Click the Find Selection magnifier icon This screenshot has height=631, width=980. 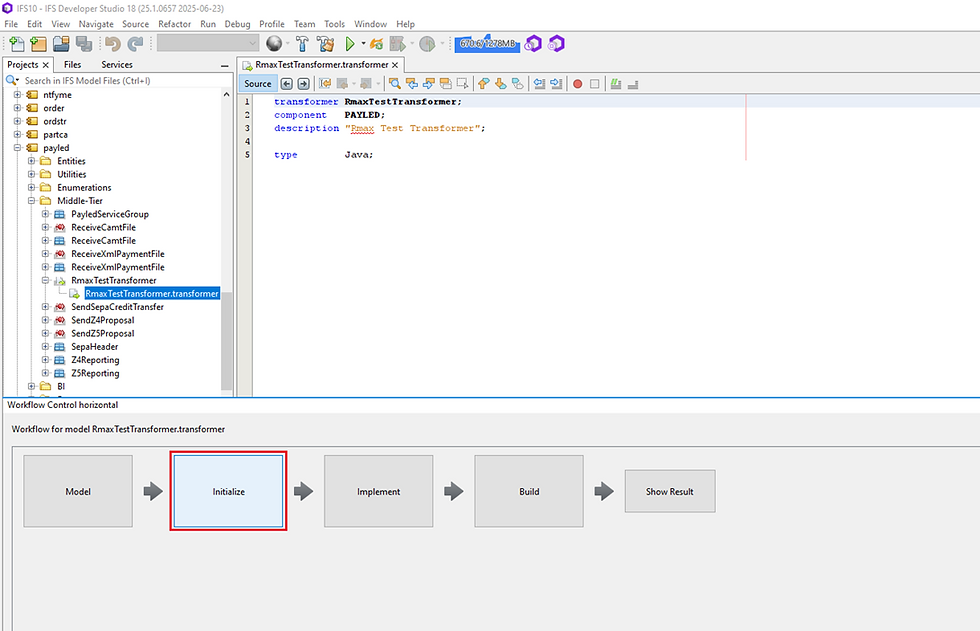tap(394, 84)
